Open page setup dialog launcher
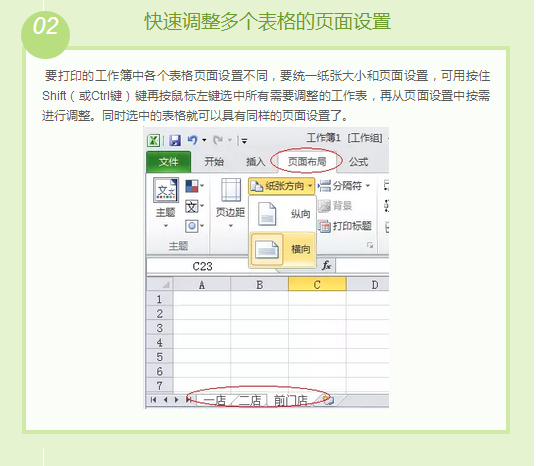The width and height of the screenshot is (536, 466). 370,245
